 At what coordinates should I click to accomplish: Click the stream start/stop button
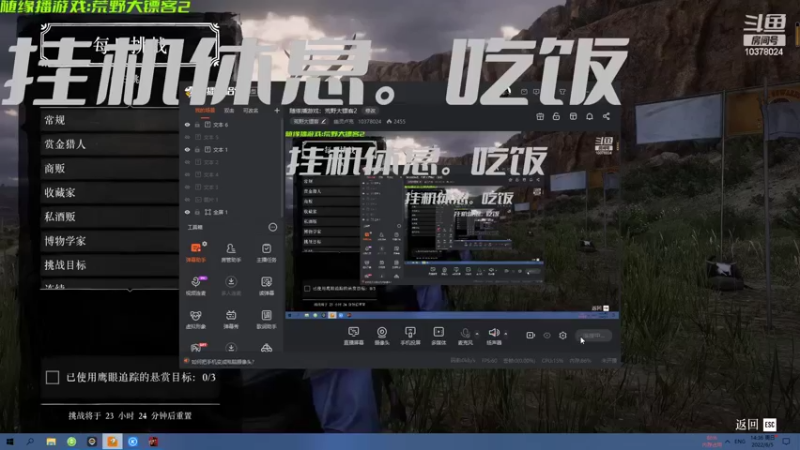593,336
